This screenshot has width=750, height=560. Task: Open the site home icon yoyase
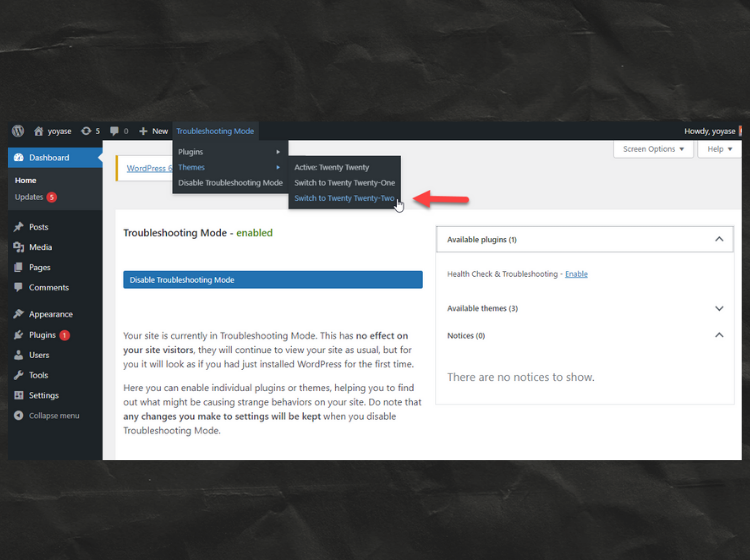[x=39, y=131]
